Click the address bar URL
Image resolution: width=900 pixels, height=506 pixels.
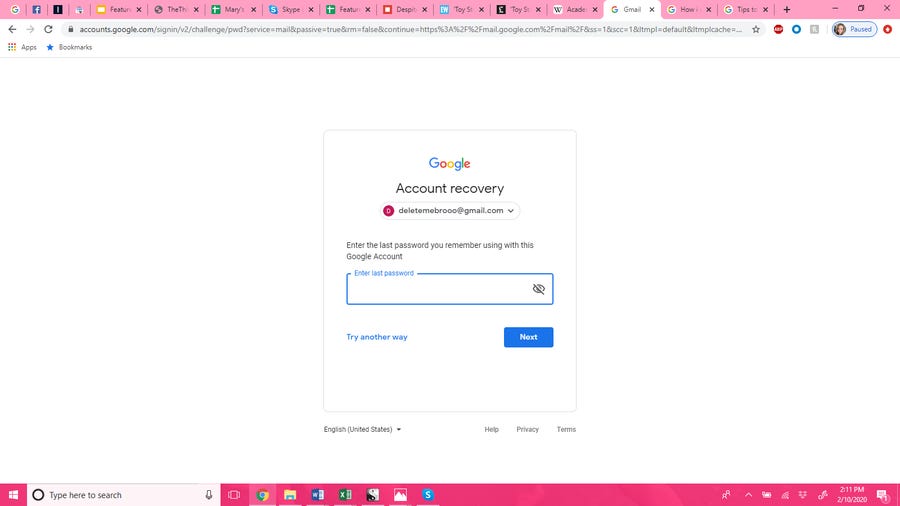tap(410, 29)
